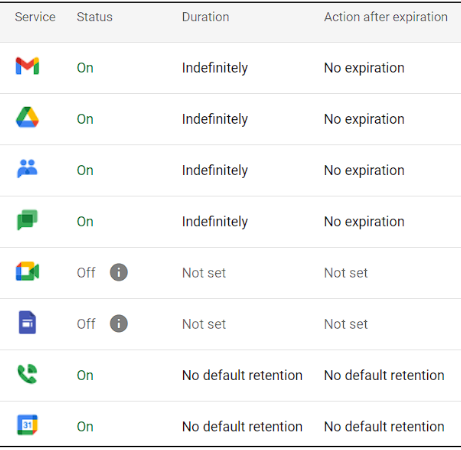Click the Gmail service icon
This screenshot has height=450, width=461.
27,66
